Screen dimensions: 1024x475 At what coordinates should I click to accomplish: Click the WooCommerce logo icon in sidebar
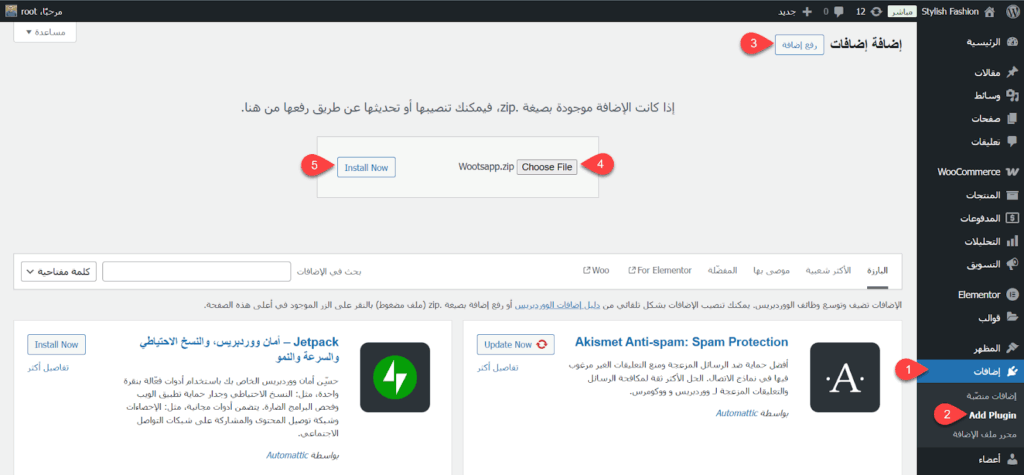click(1012, 172)
